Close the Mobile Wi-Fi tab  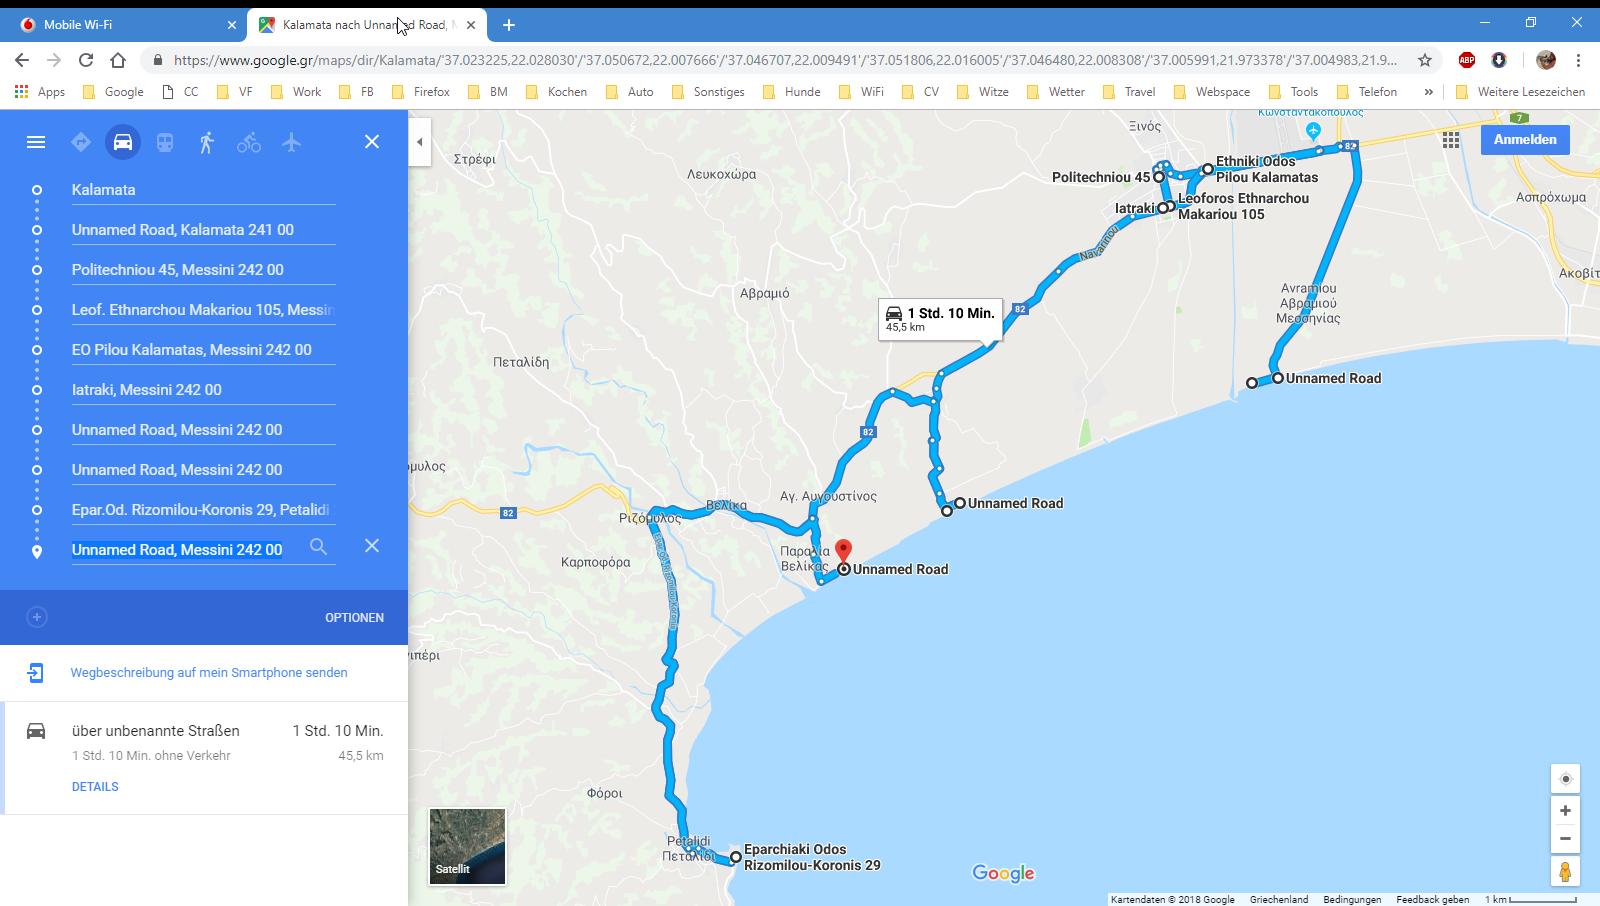[x=232, y=24]
